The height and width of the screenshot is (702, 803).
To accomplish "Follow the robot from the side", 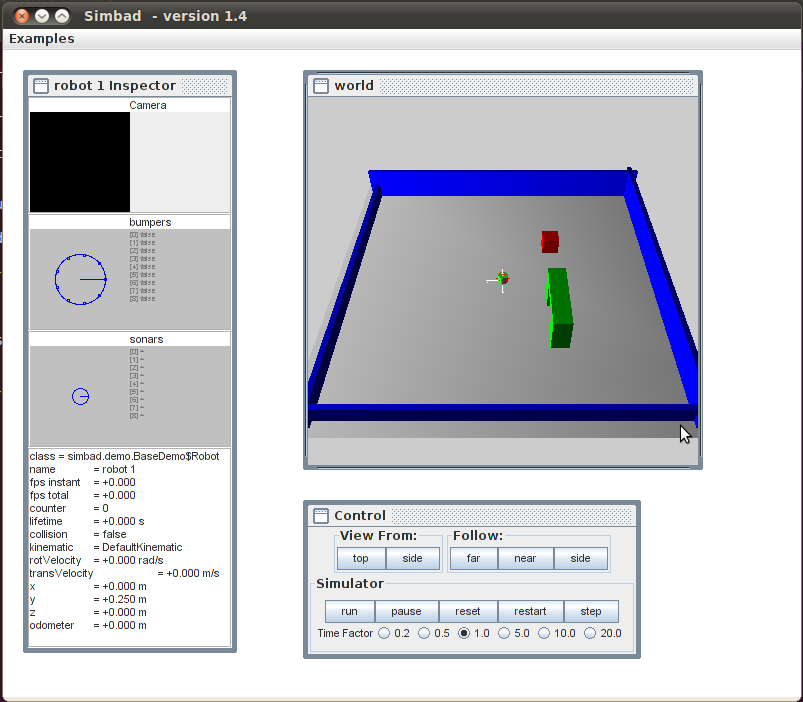I will (581, 558).
